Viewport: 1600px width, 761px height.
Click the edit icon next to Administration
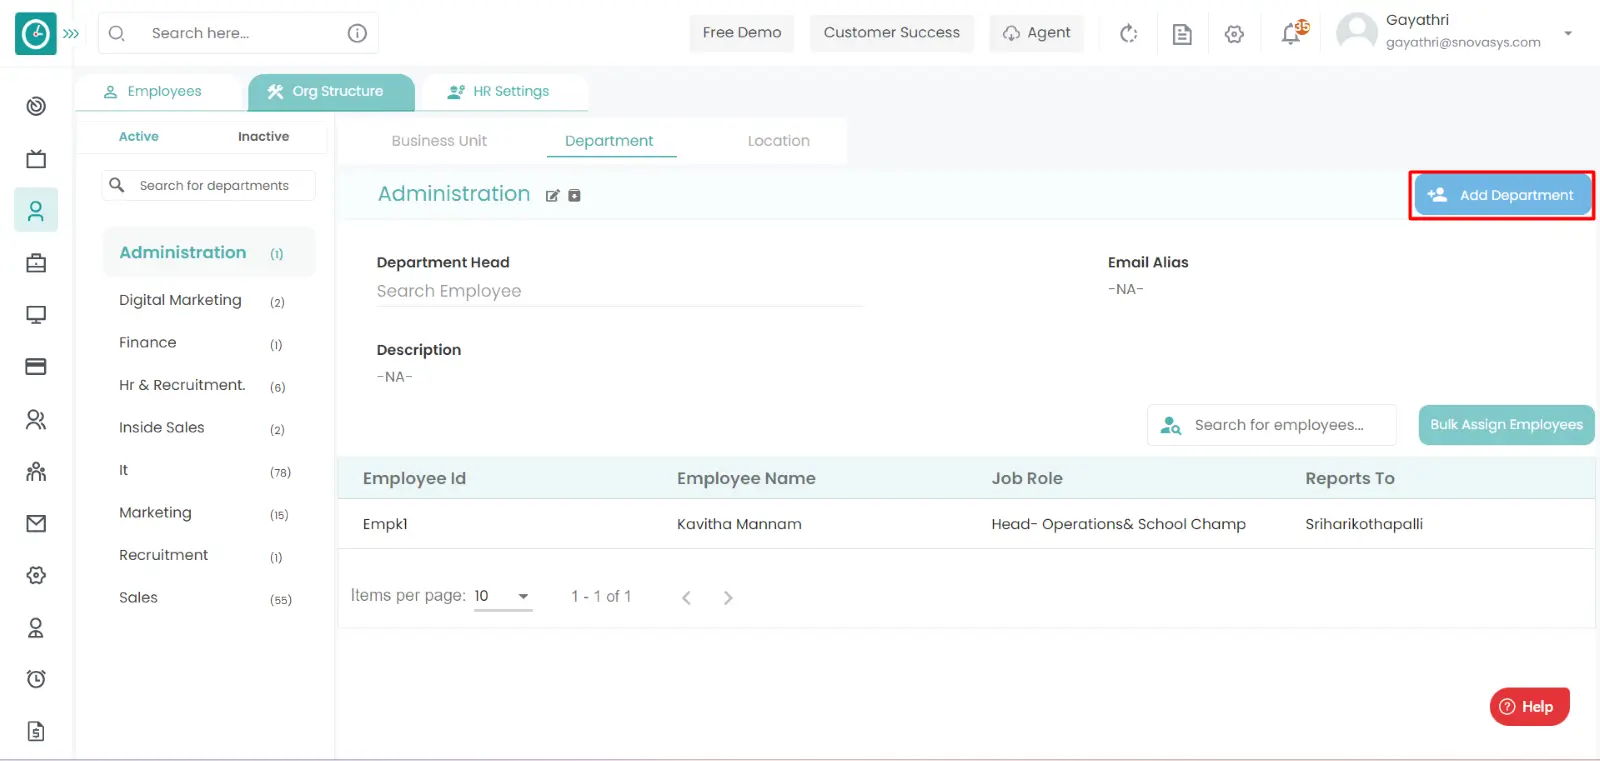(552, 196)
